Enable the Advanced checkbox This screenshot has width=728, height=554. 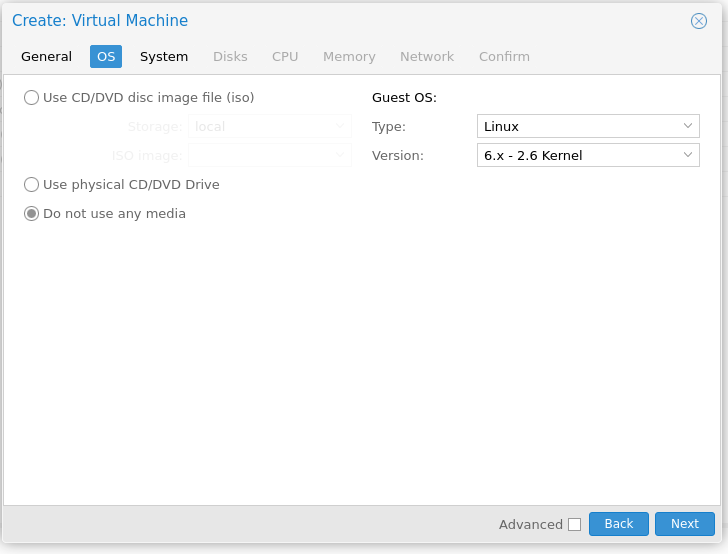click(x=574, y=524)
